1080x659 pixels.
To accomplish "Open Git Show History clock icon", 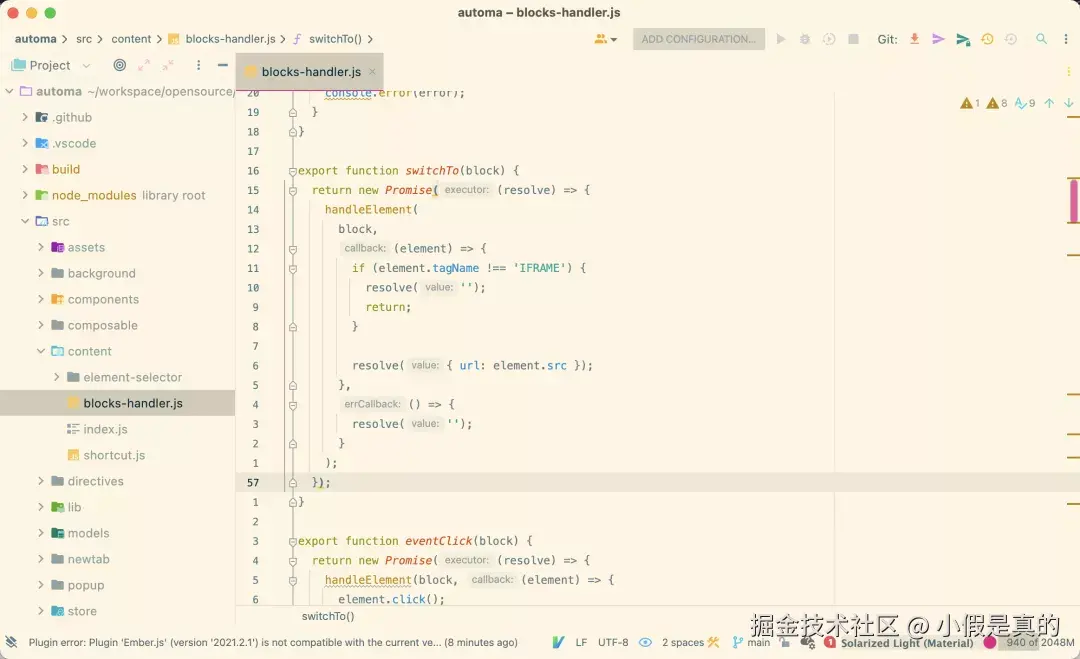I will [987, 39].
